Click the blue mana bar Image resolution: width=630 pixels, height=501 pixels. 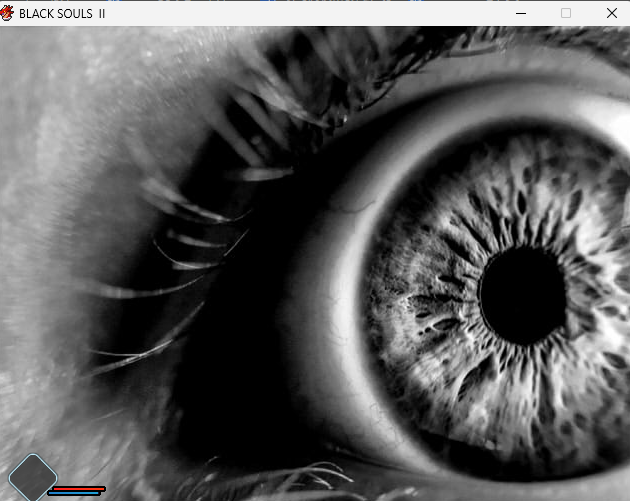[x=74, y=493]
